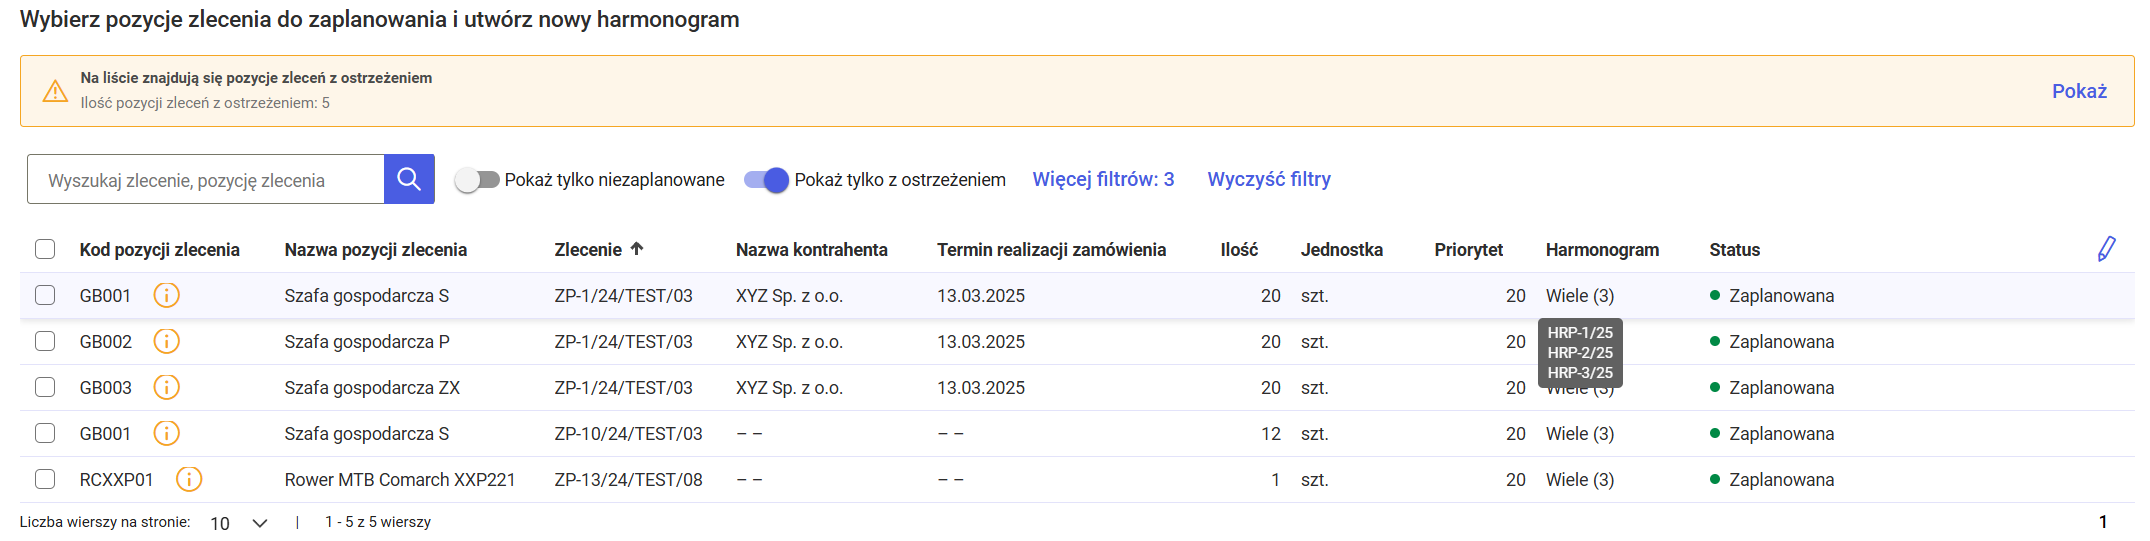Click the warning triangle icon in banner
2150x541 pixels.
click(55, 92)
